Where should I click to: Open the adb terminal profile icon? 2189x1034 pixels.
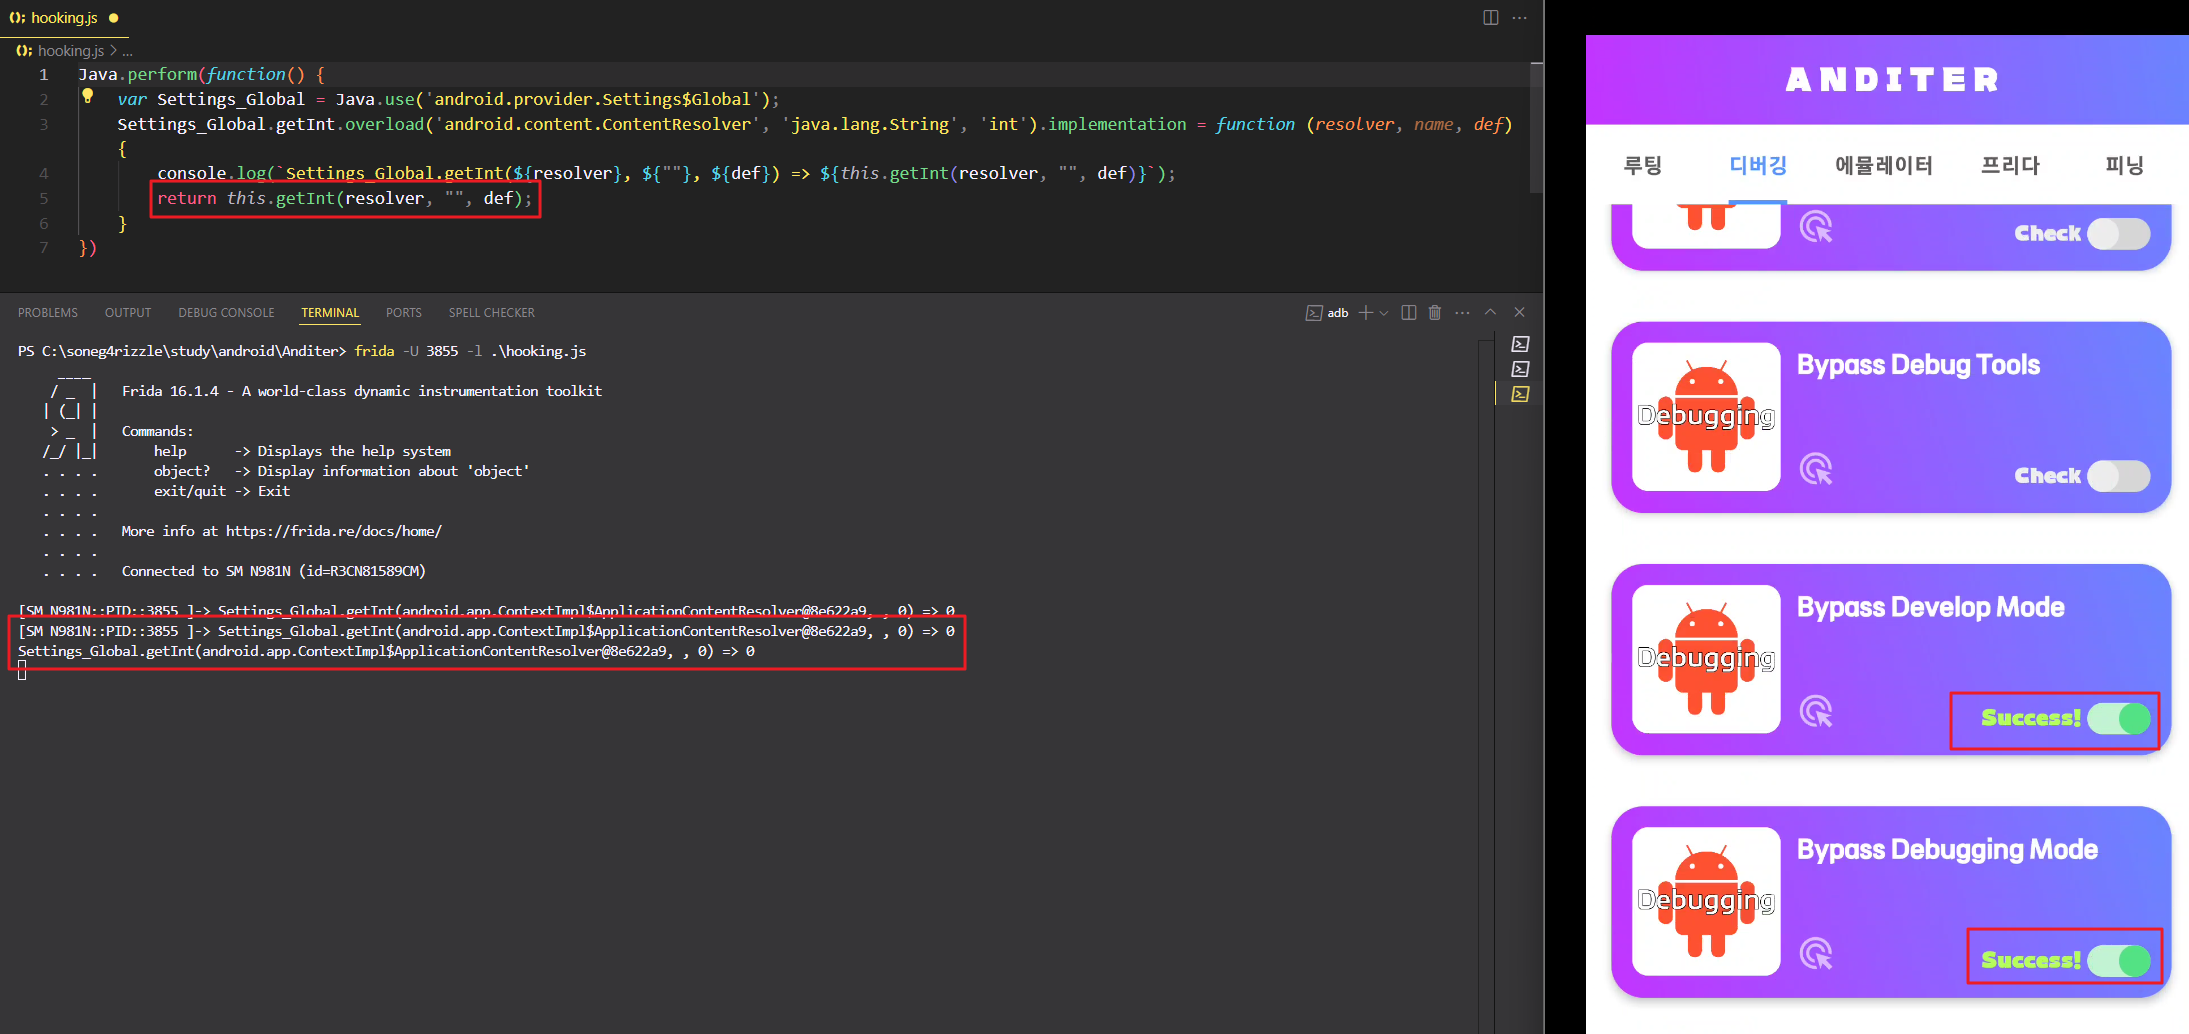[x=1313, y=313]
